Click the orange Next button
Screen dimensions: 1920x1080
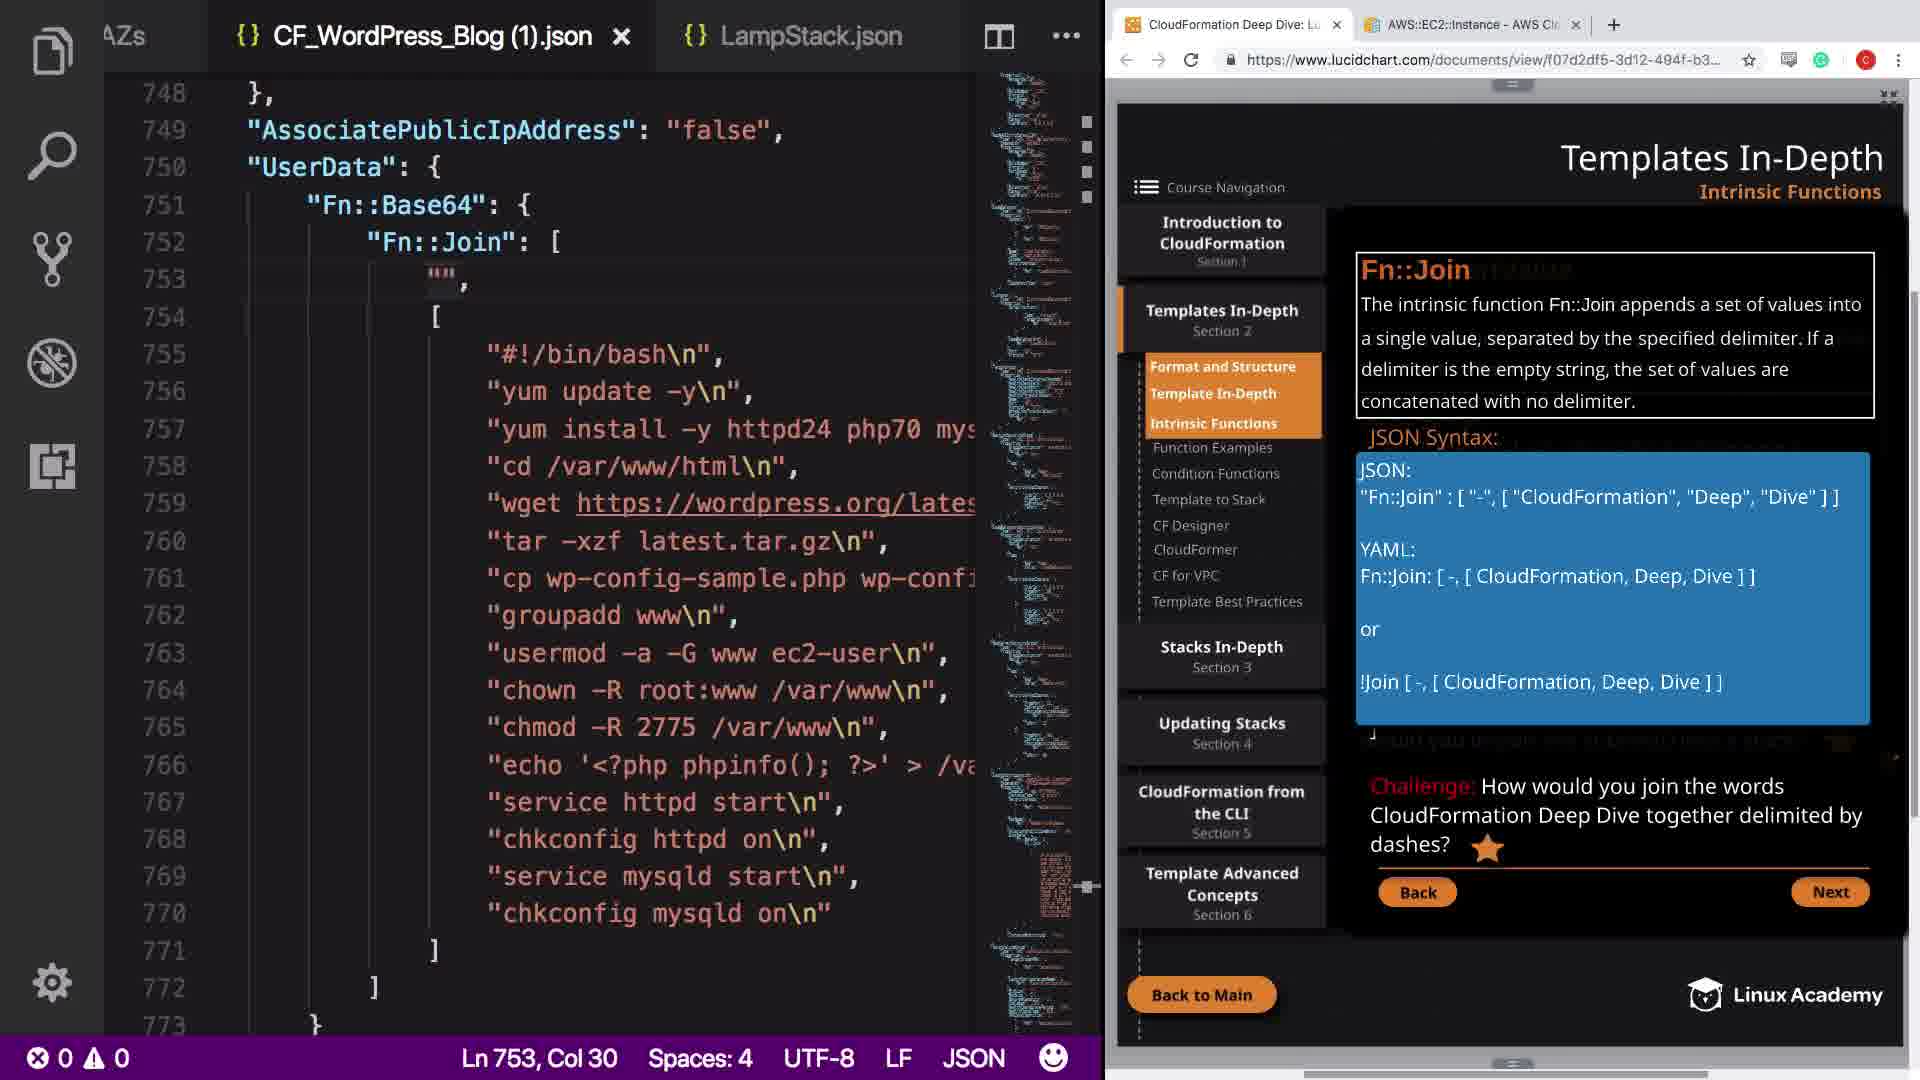pyautogui.click(x=1830, y=892)
